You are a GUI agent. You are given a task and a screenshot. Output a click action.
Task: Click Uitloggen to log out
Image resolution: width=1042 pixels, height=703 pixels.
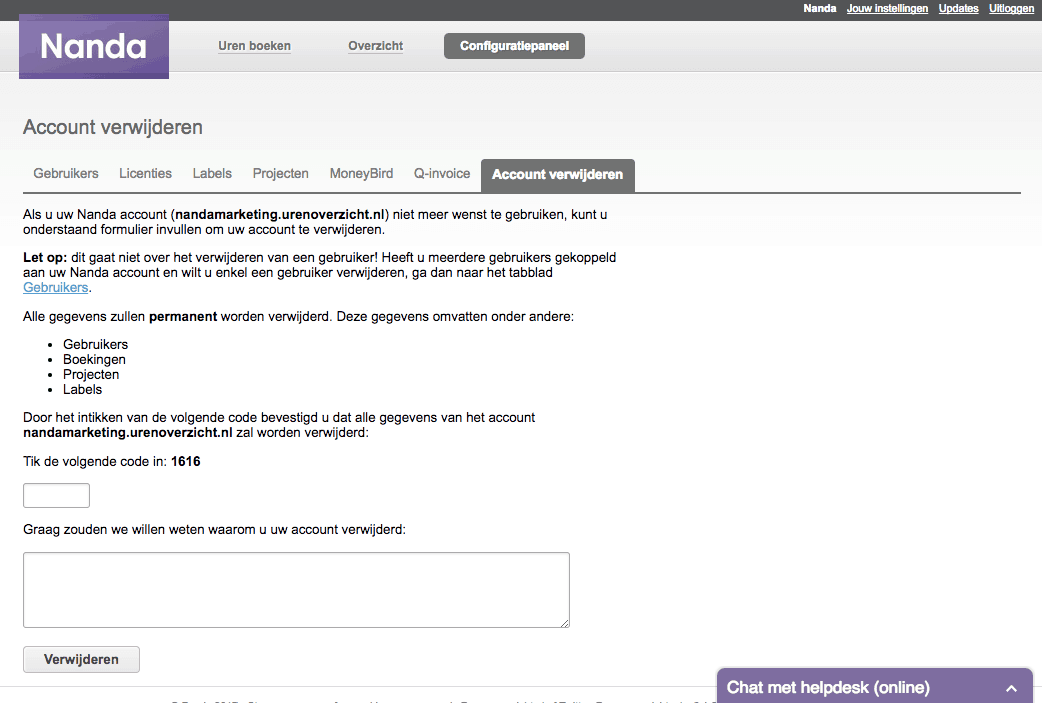pos(1011,9)
